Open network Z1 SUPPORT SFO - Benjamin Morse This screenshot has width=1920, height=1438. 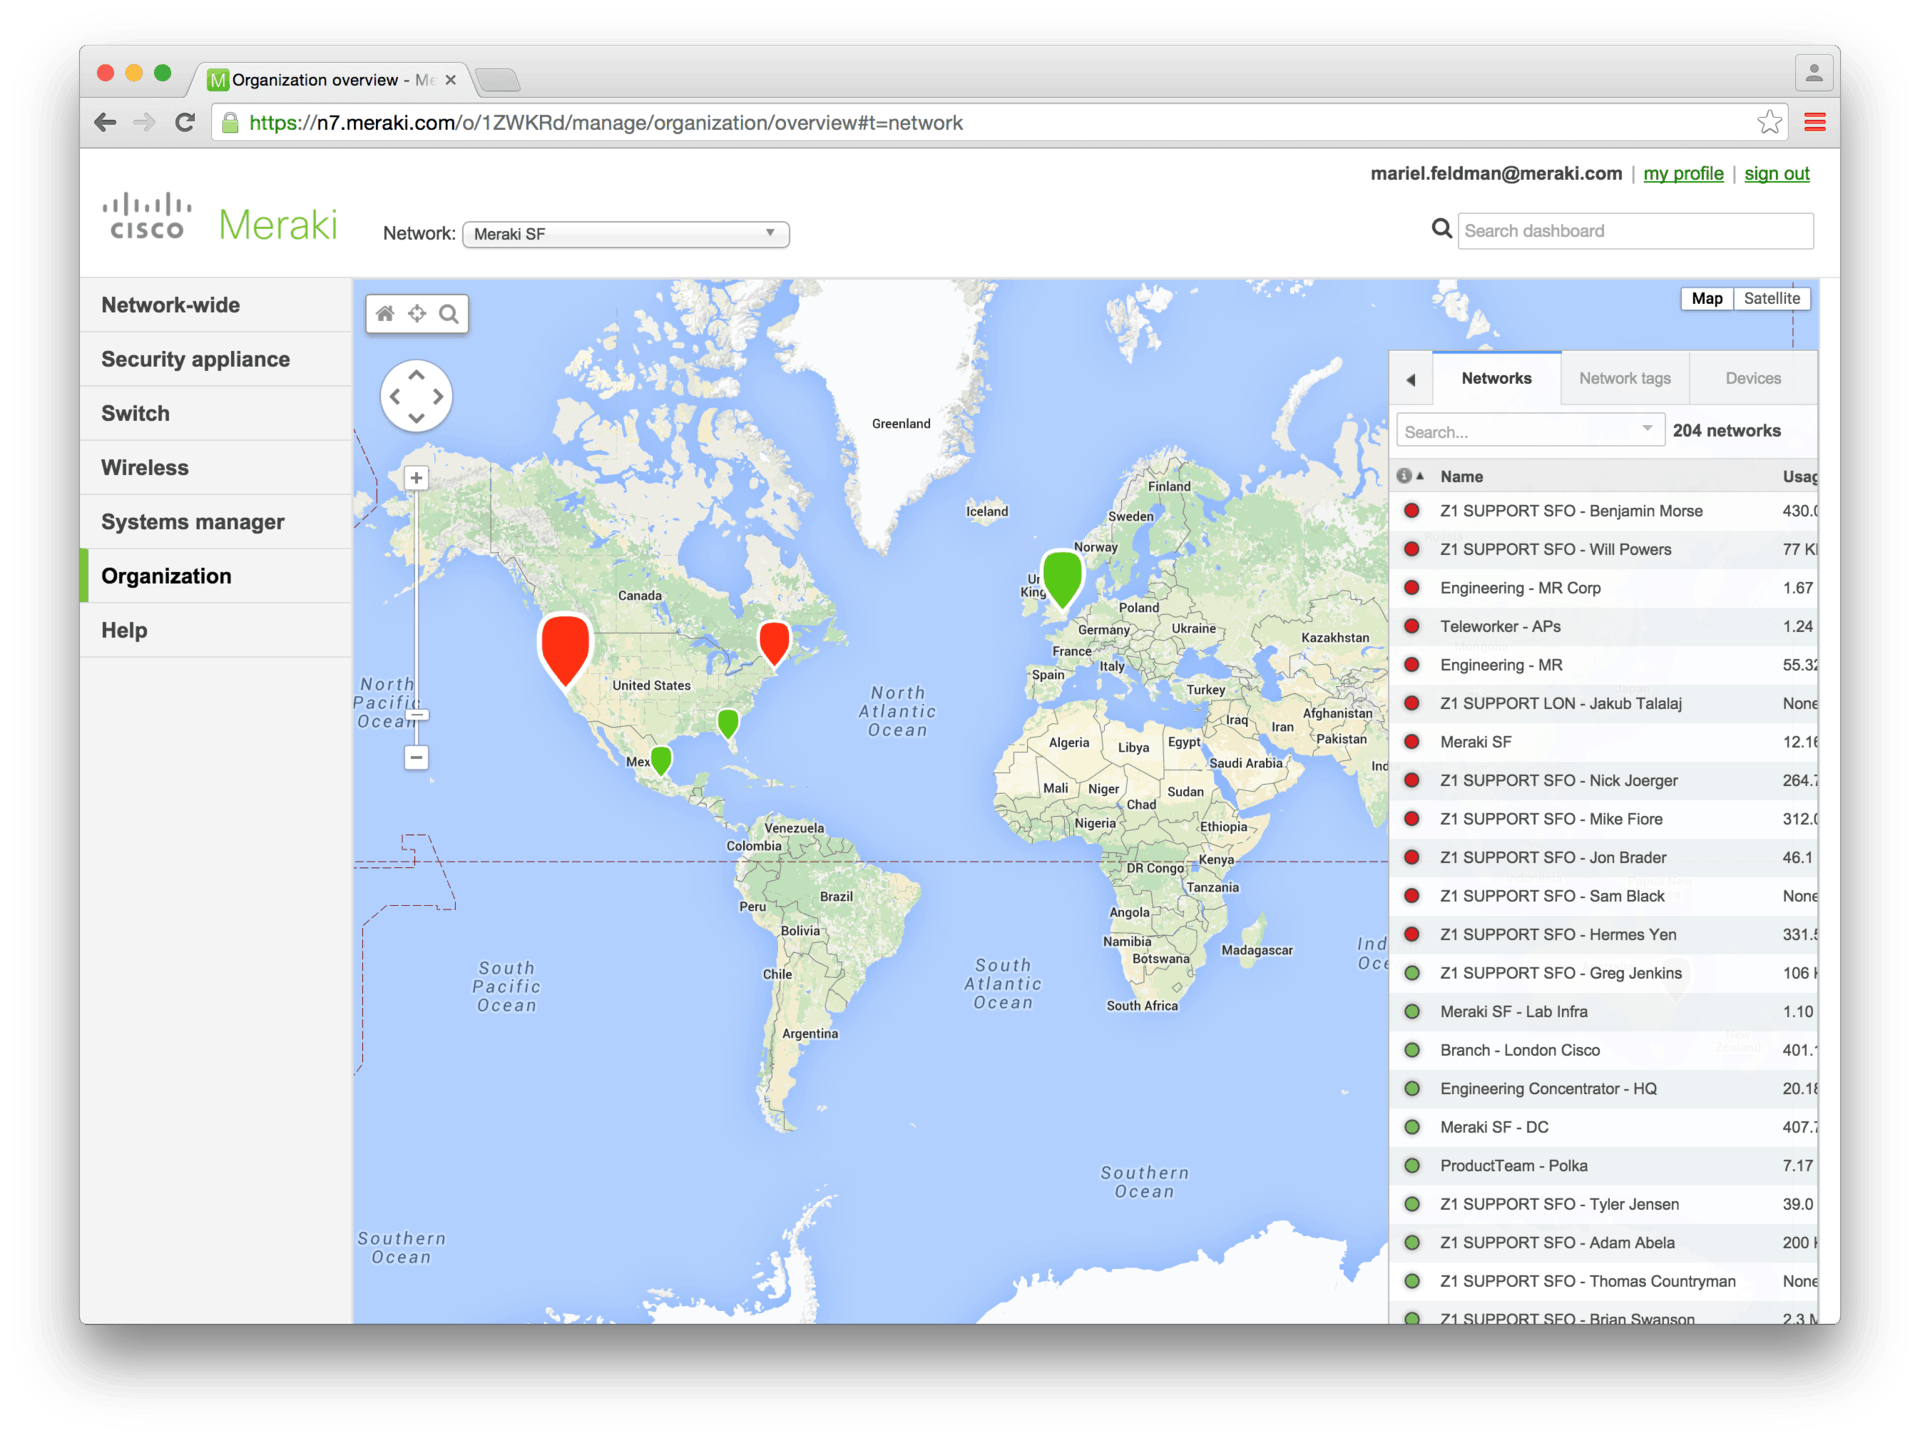(x=1571, y=511)
